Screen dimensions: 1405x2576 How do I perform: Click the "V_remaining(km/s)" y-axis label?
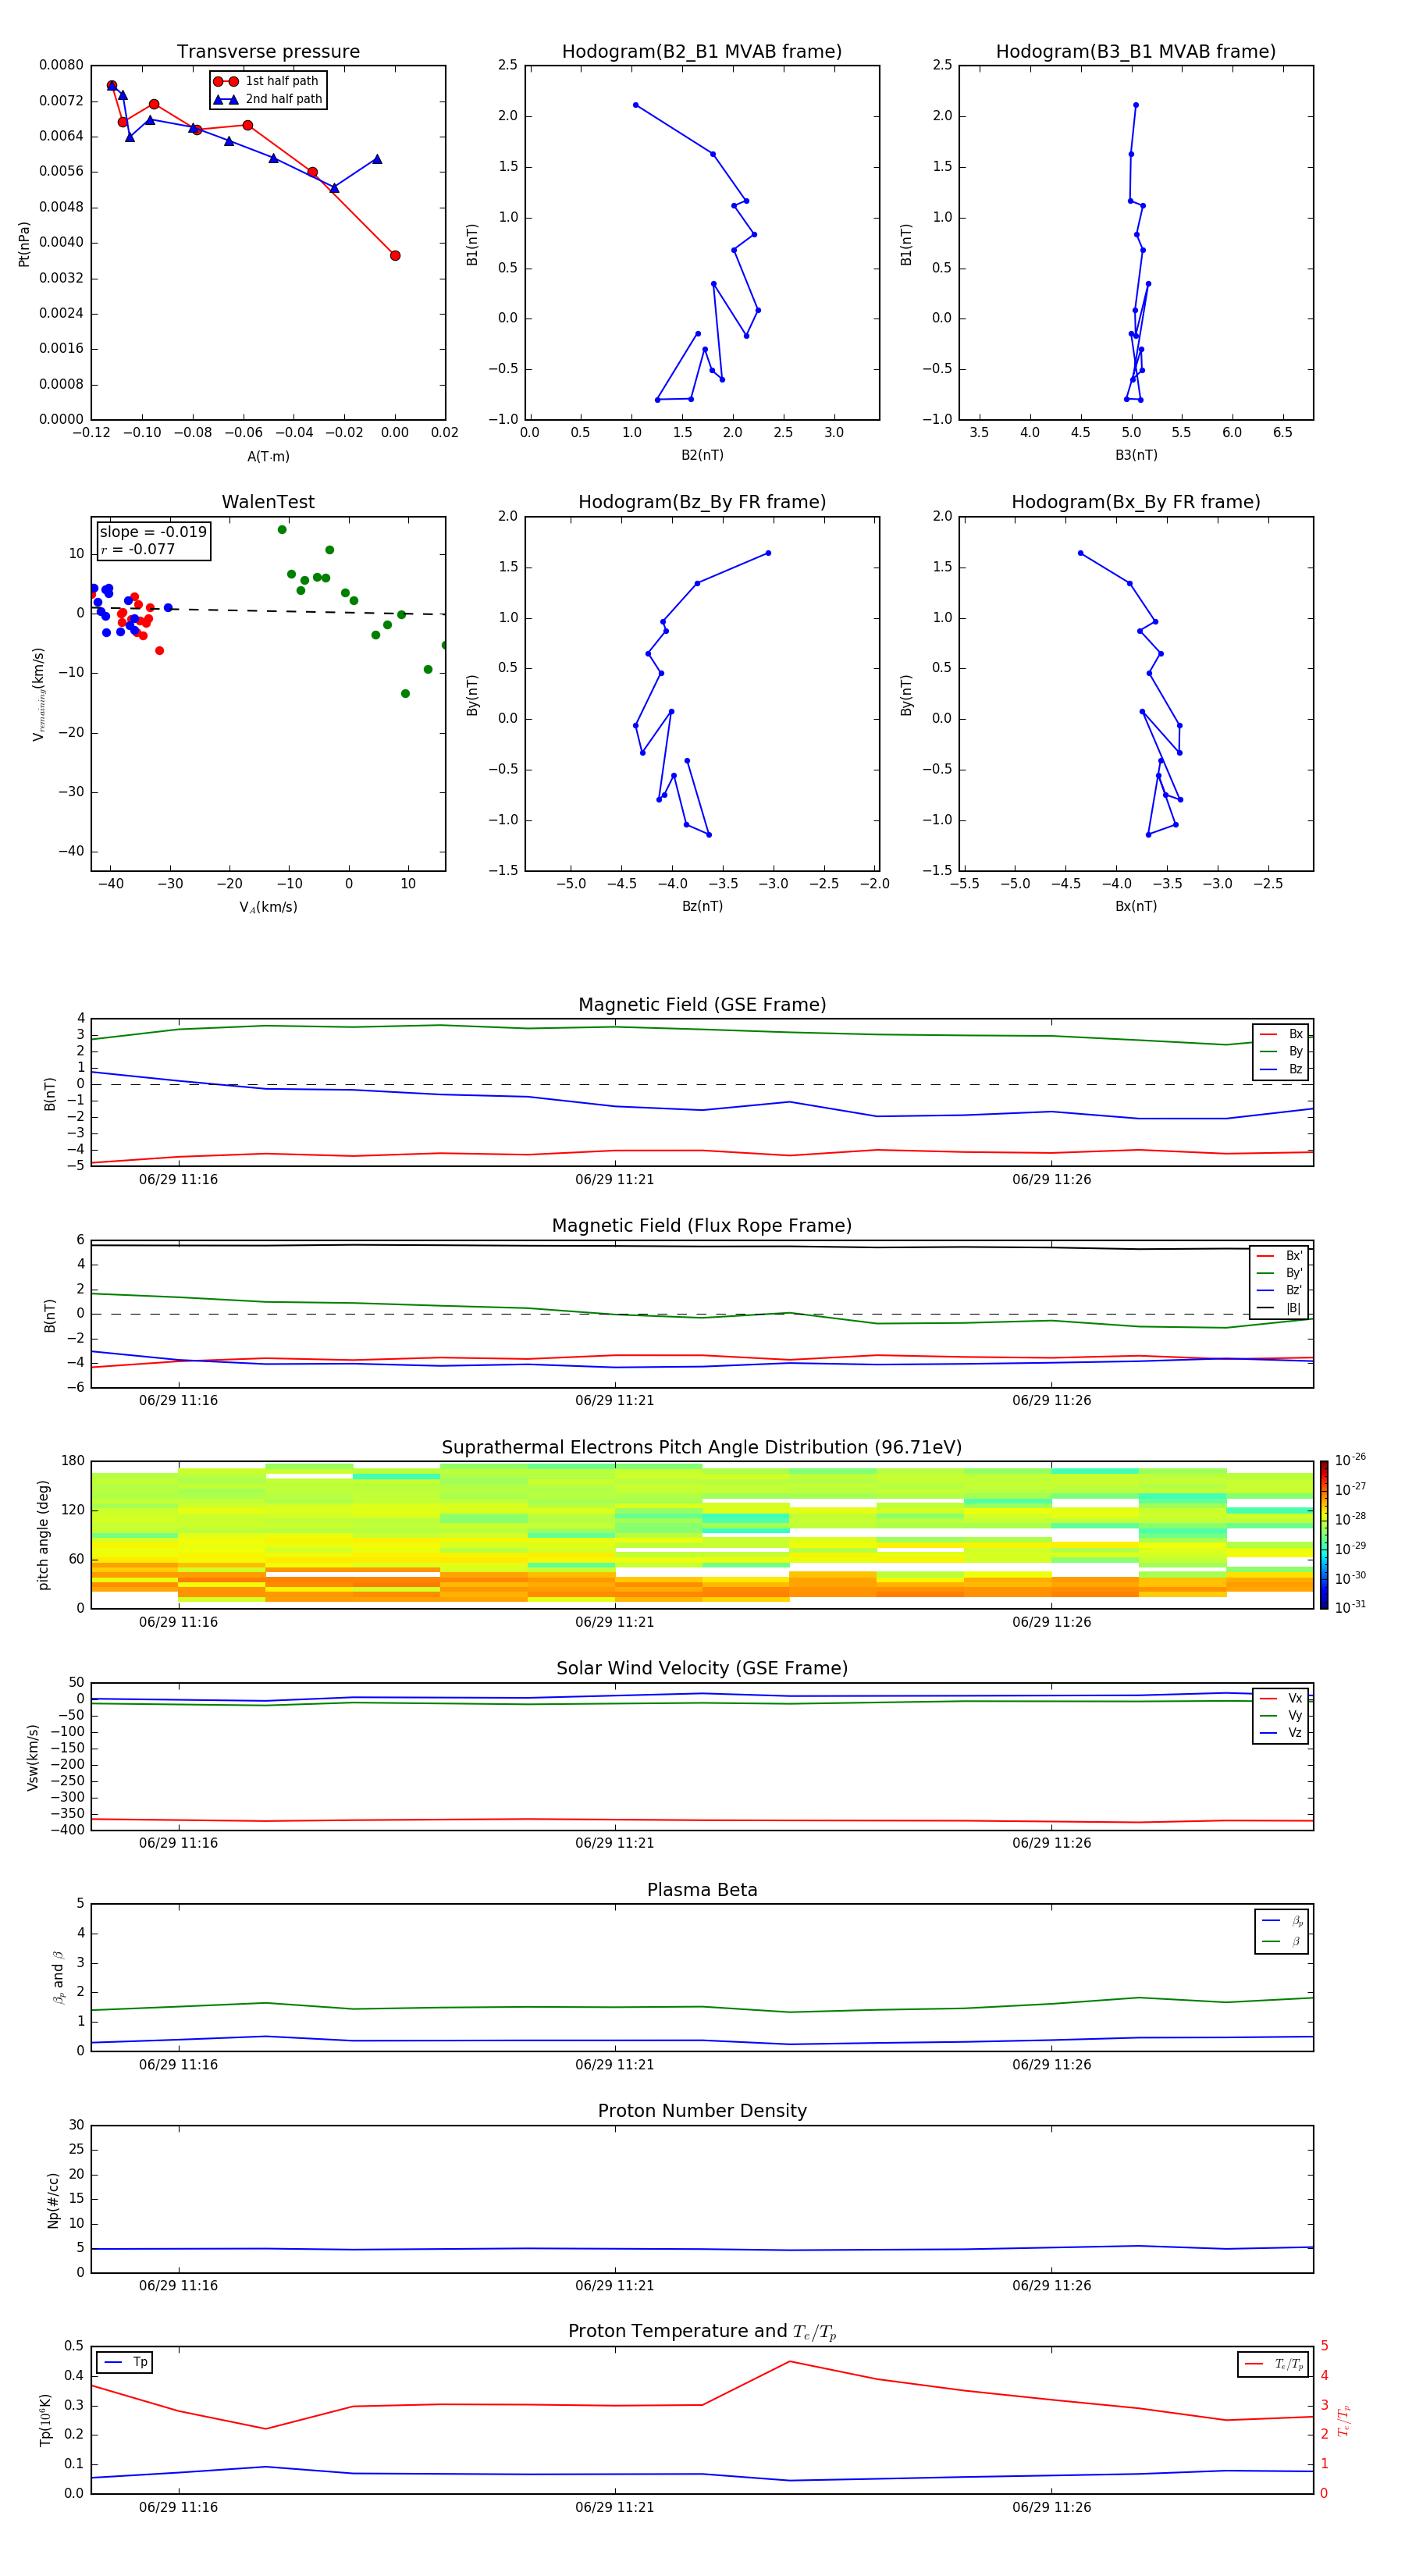39,694
